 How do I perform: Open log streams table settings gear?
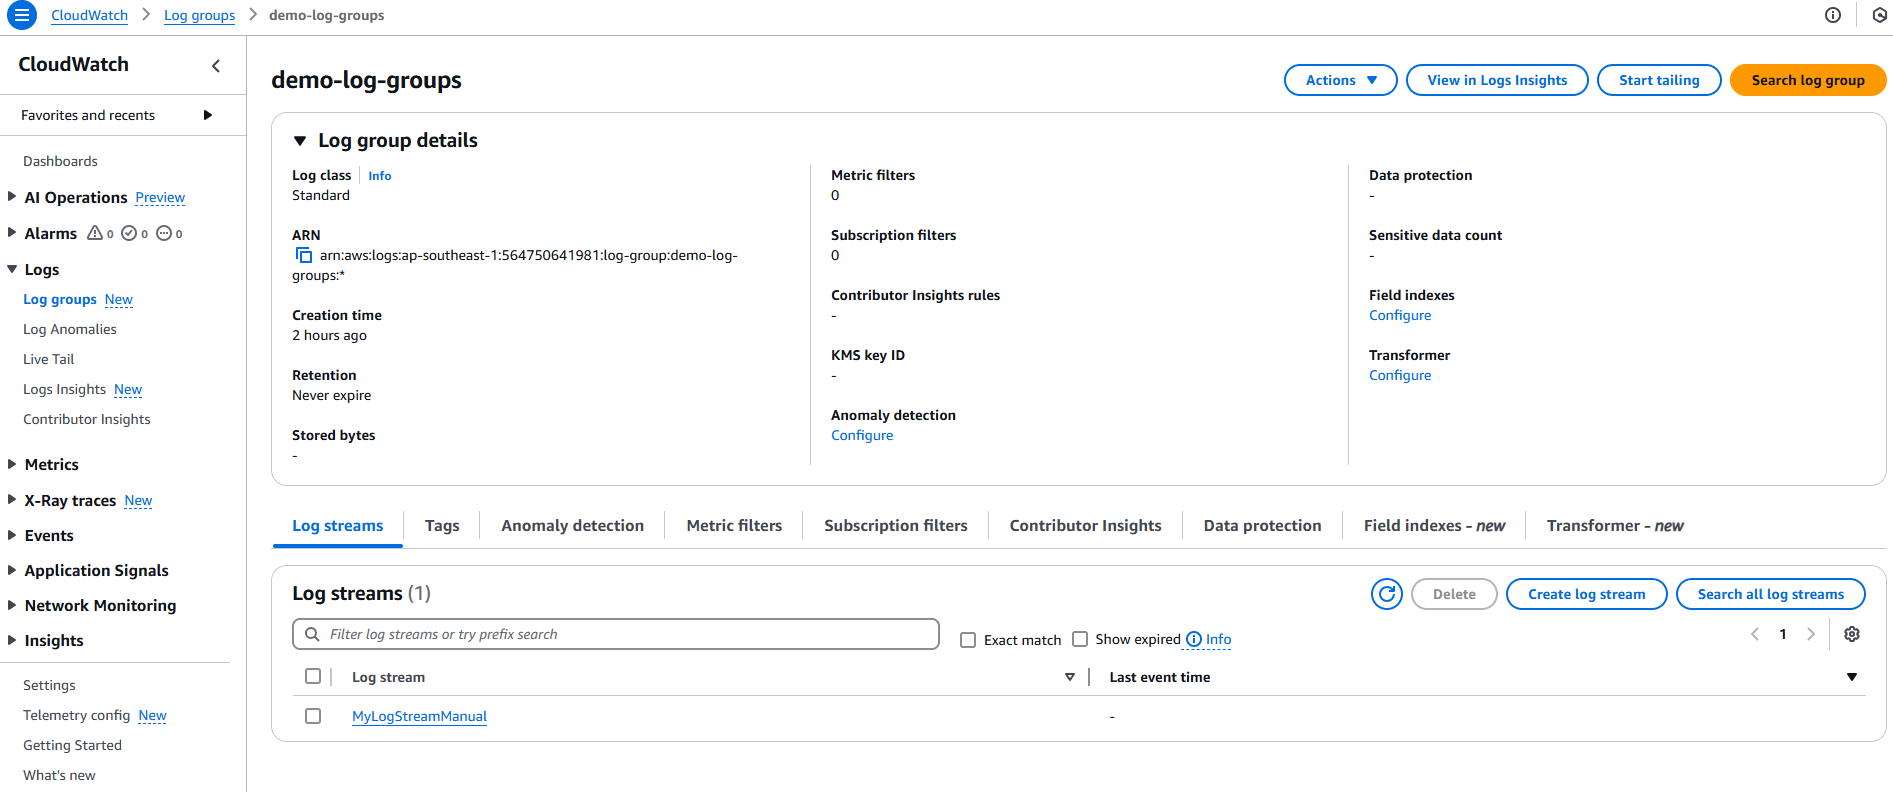tap(1851, 634)
